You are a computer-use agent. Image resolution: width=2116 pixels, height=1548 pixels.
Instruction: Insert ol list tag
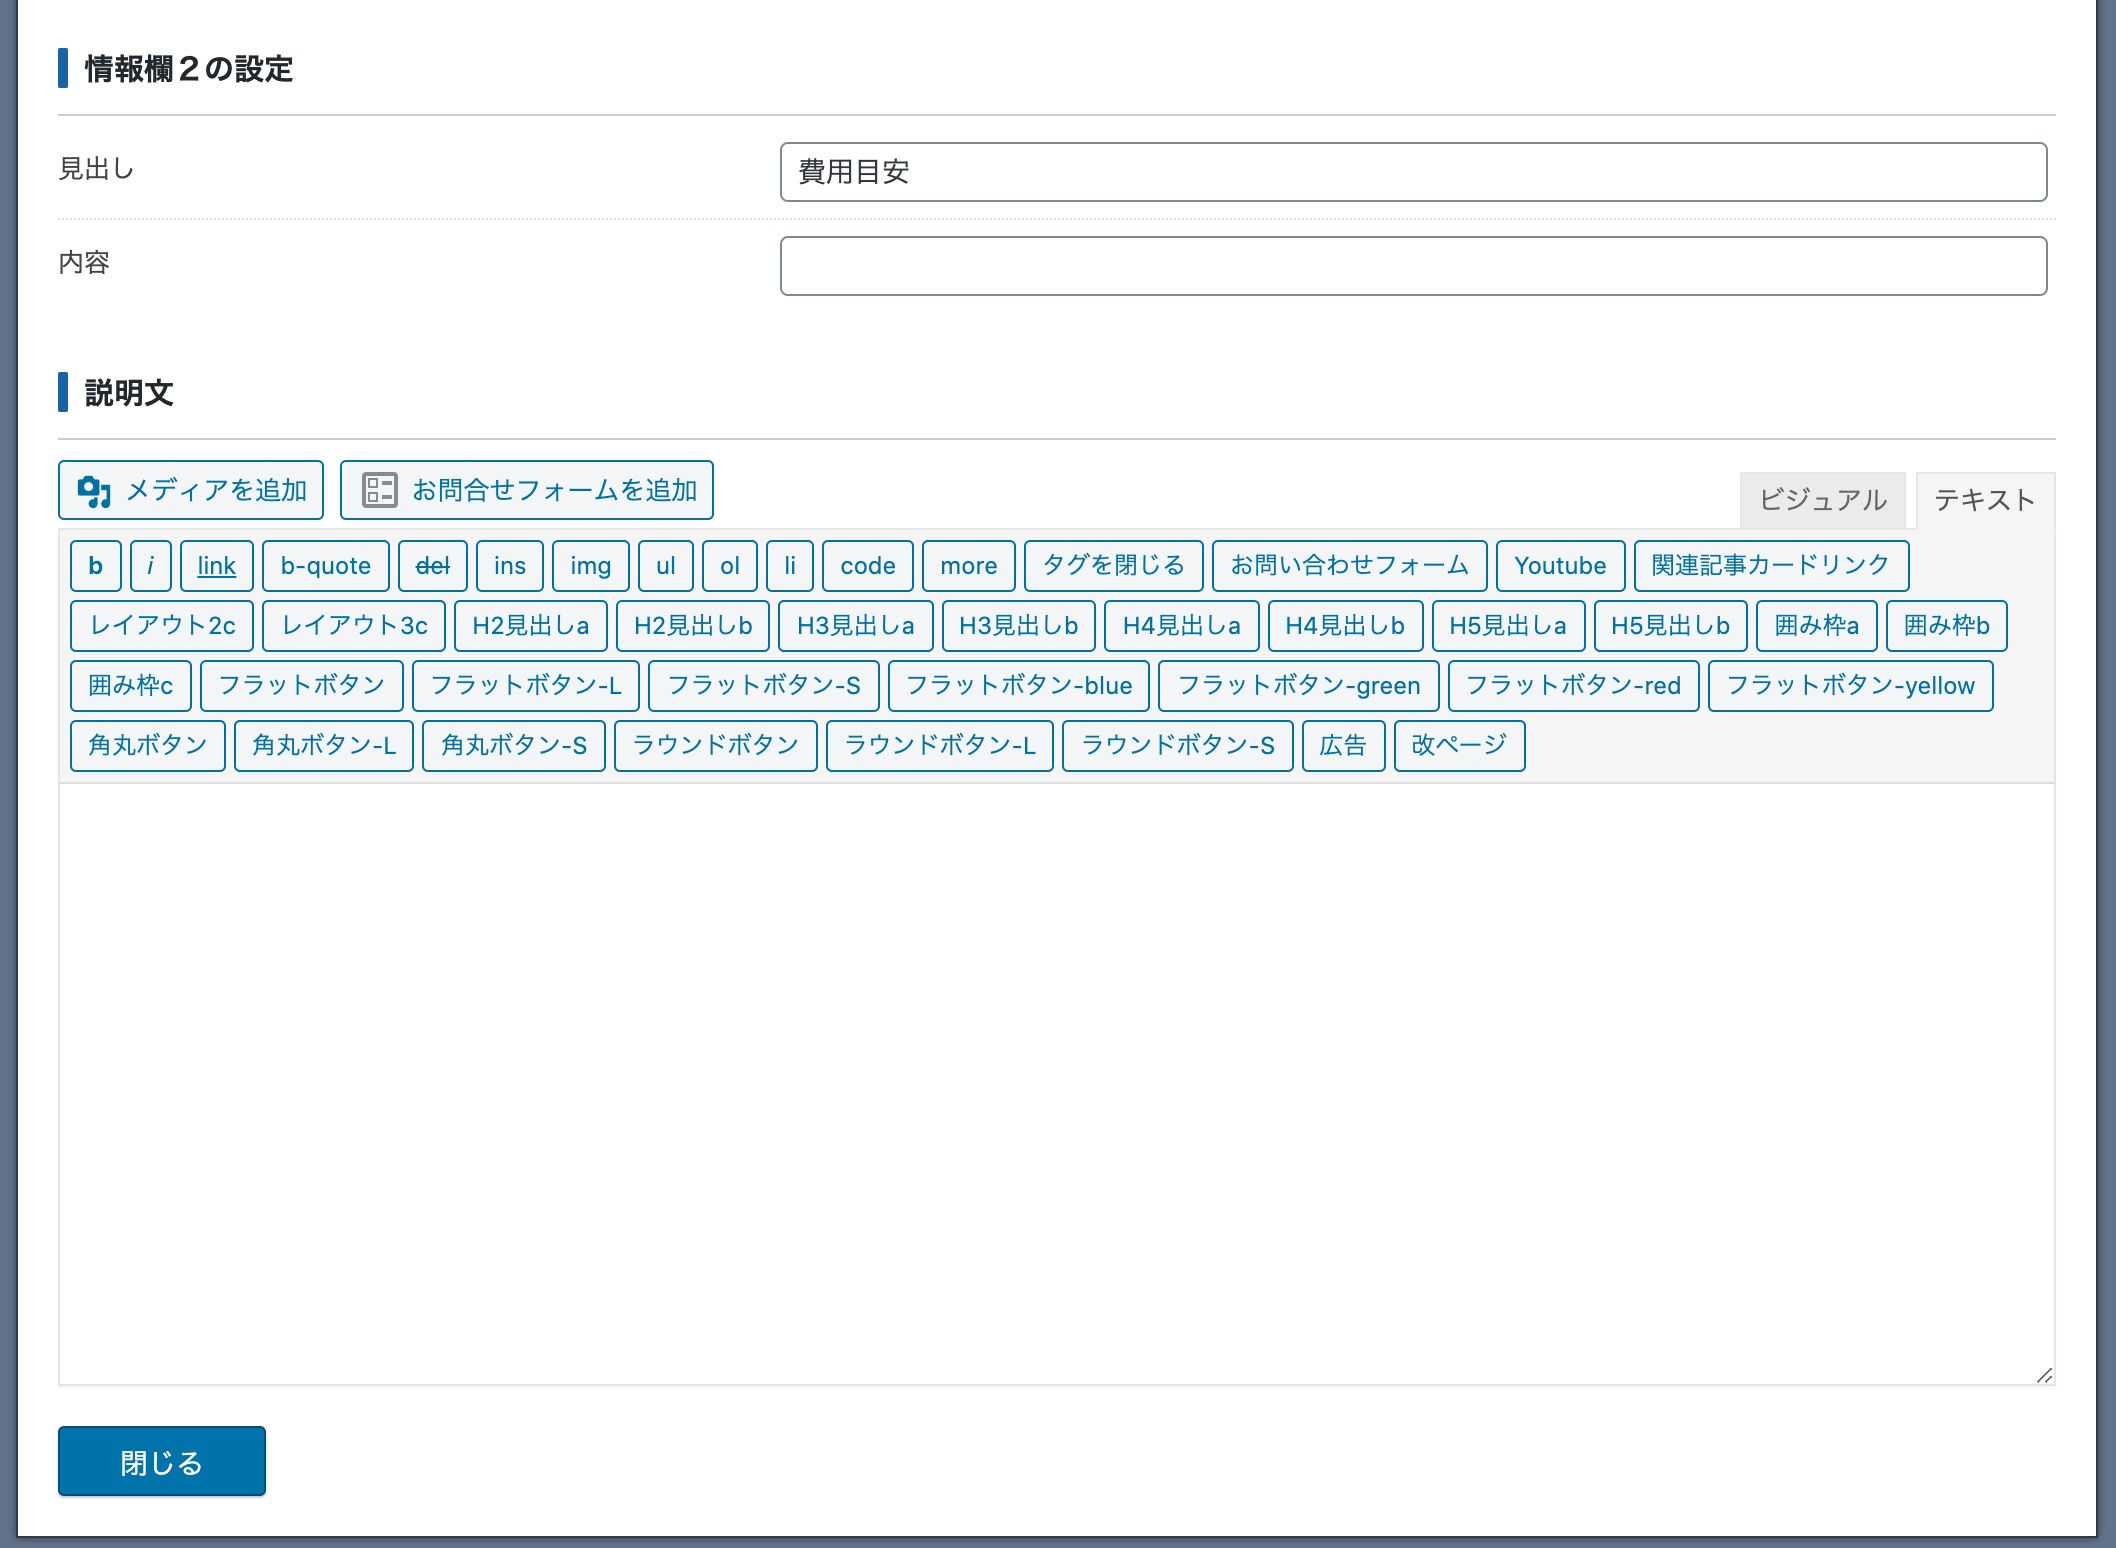pyautogui.click(x=730, y=566)
